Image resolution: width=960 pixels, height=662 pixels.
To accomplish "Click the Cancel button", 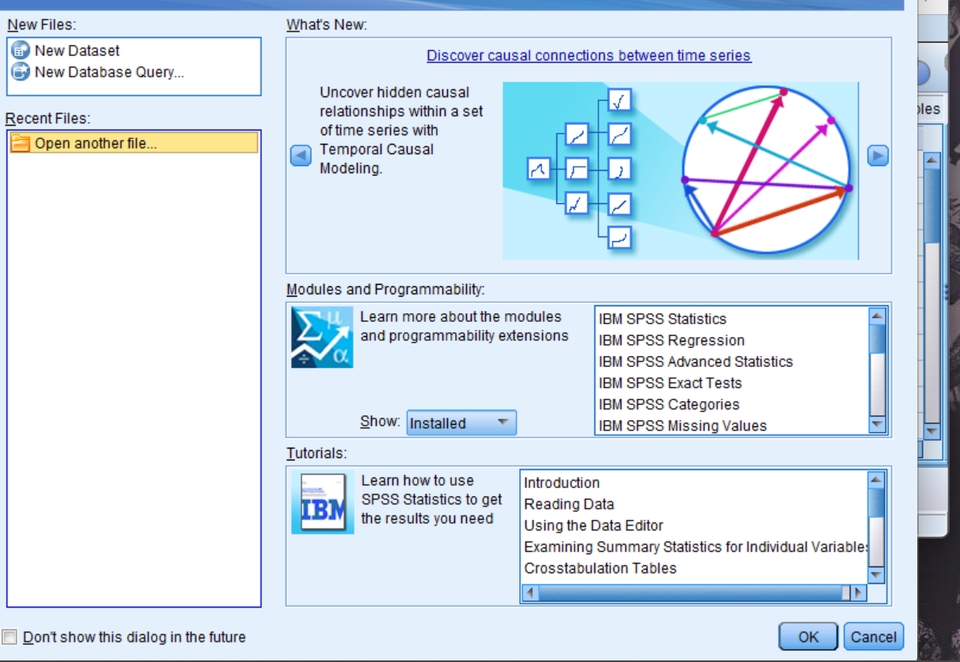I will coord(873,636).
